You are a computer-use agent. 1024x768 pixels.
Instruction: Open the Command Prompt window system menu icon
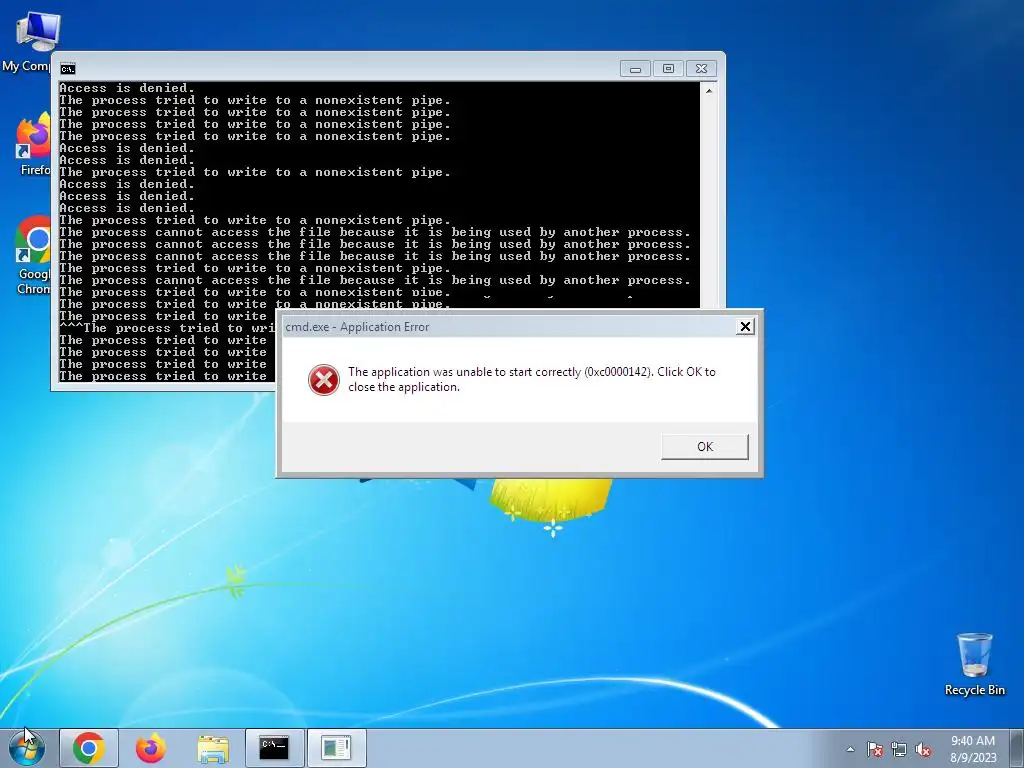pos(67,69)
